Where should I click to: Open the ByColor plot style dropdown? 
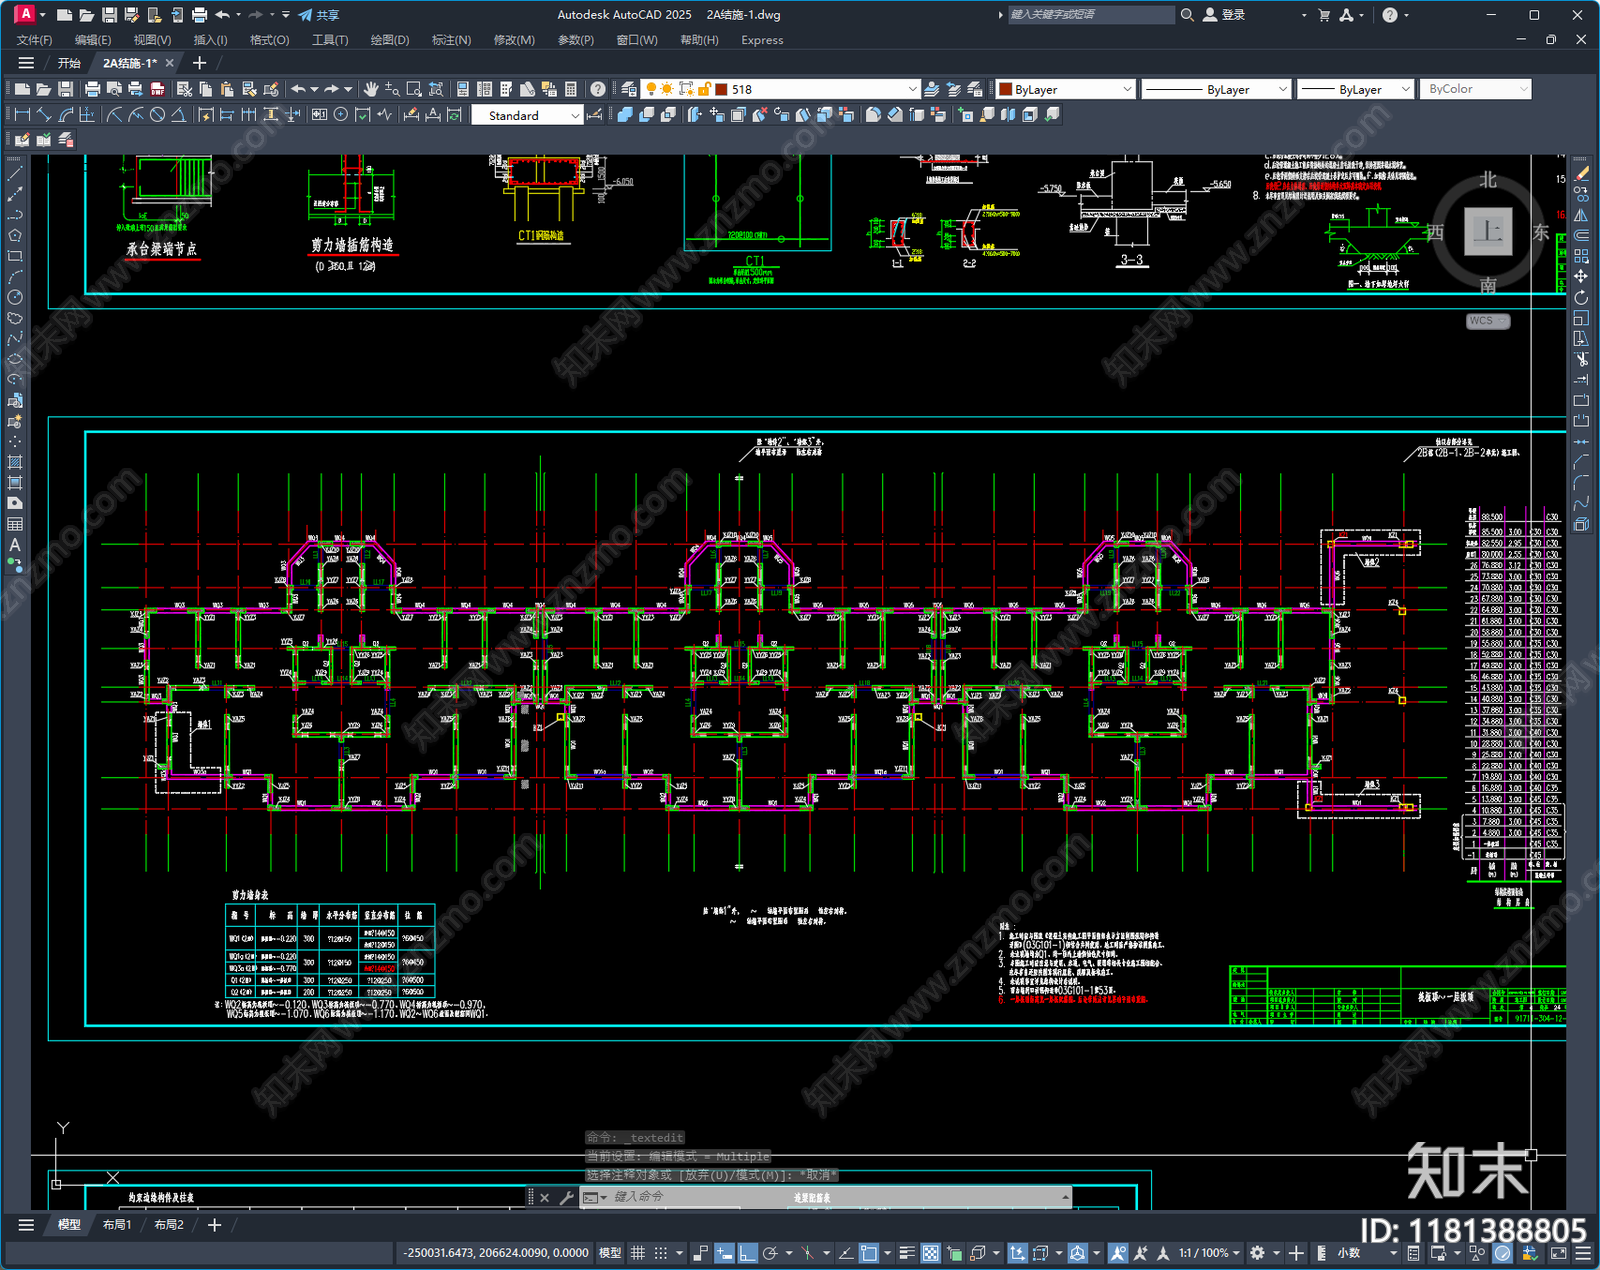[1524, 89]
